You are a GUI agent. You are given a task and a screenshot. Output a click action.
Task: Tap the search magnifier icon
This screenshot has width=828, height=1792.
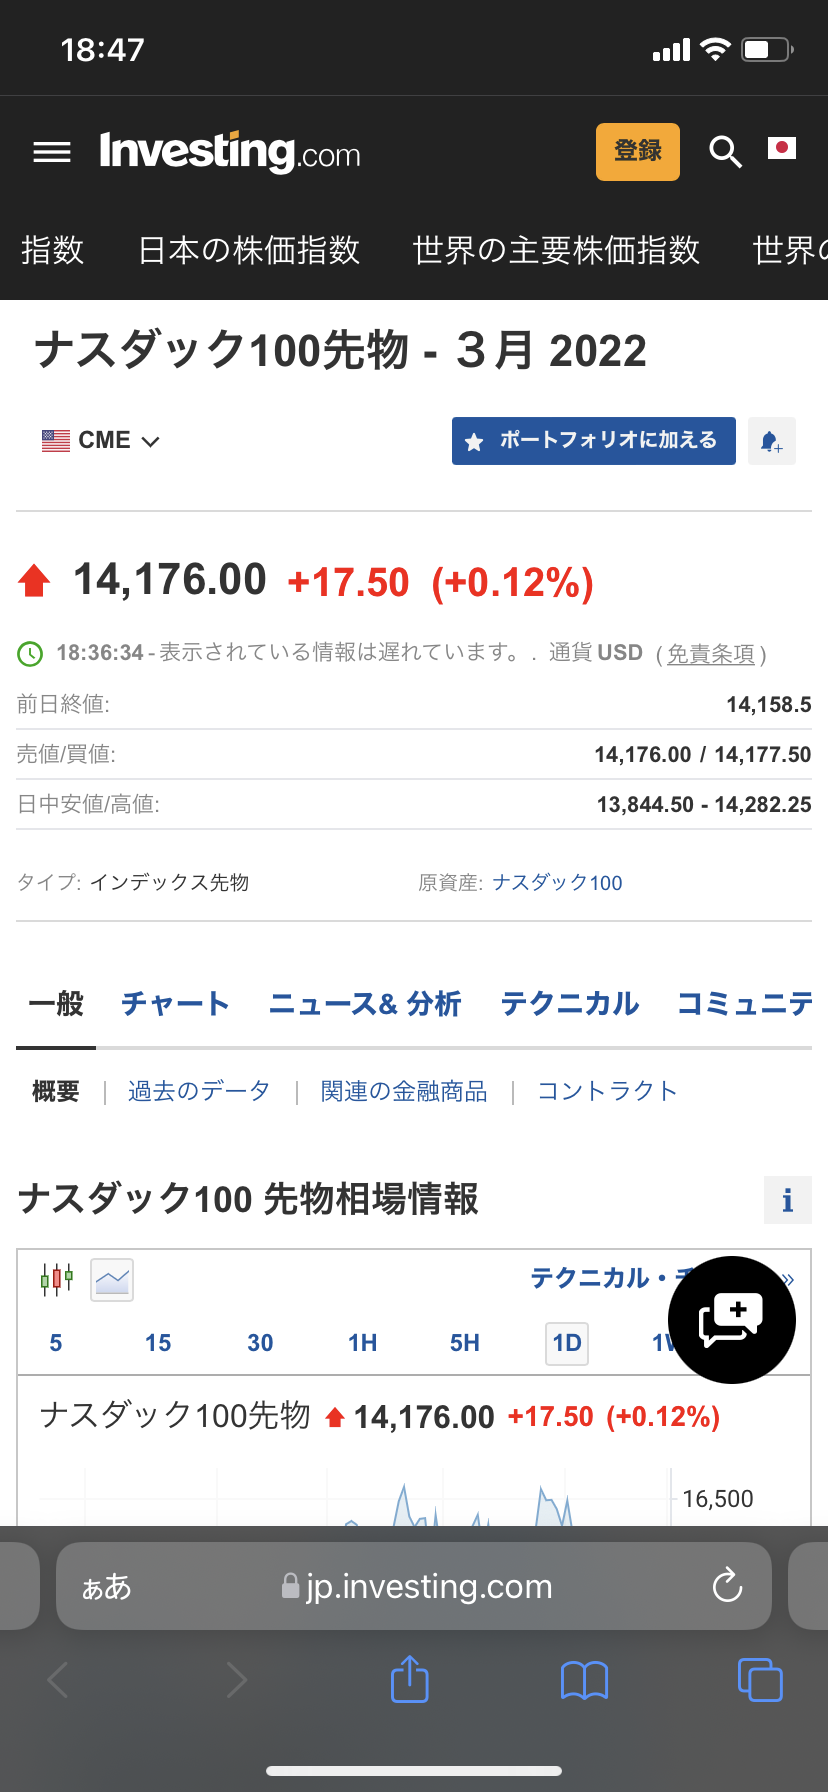click(x=725, y=152)
